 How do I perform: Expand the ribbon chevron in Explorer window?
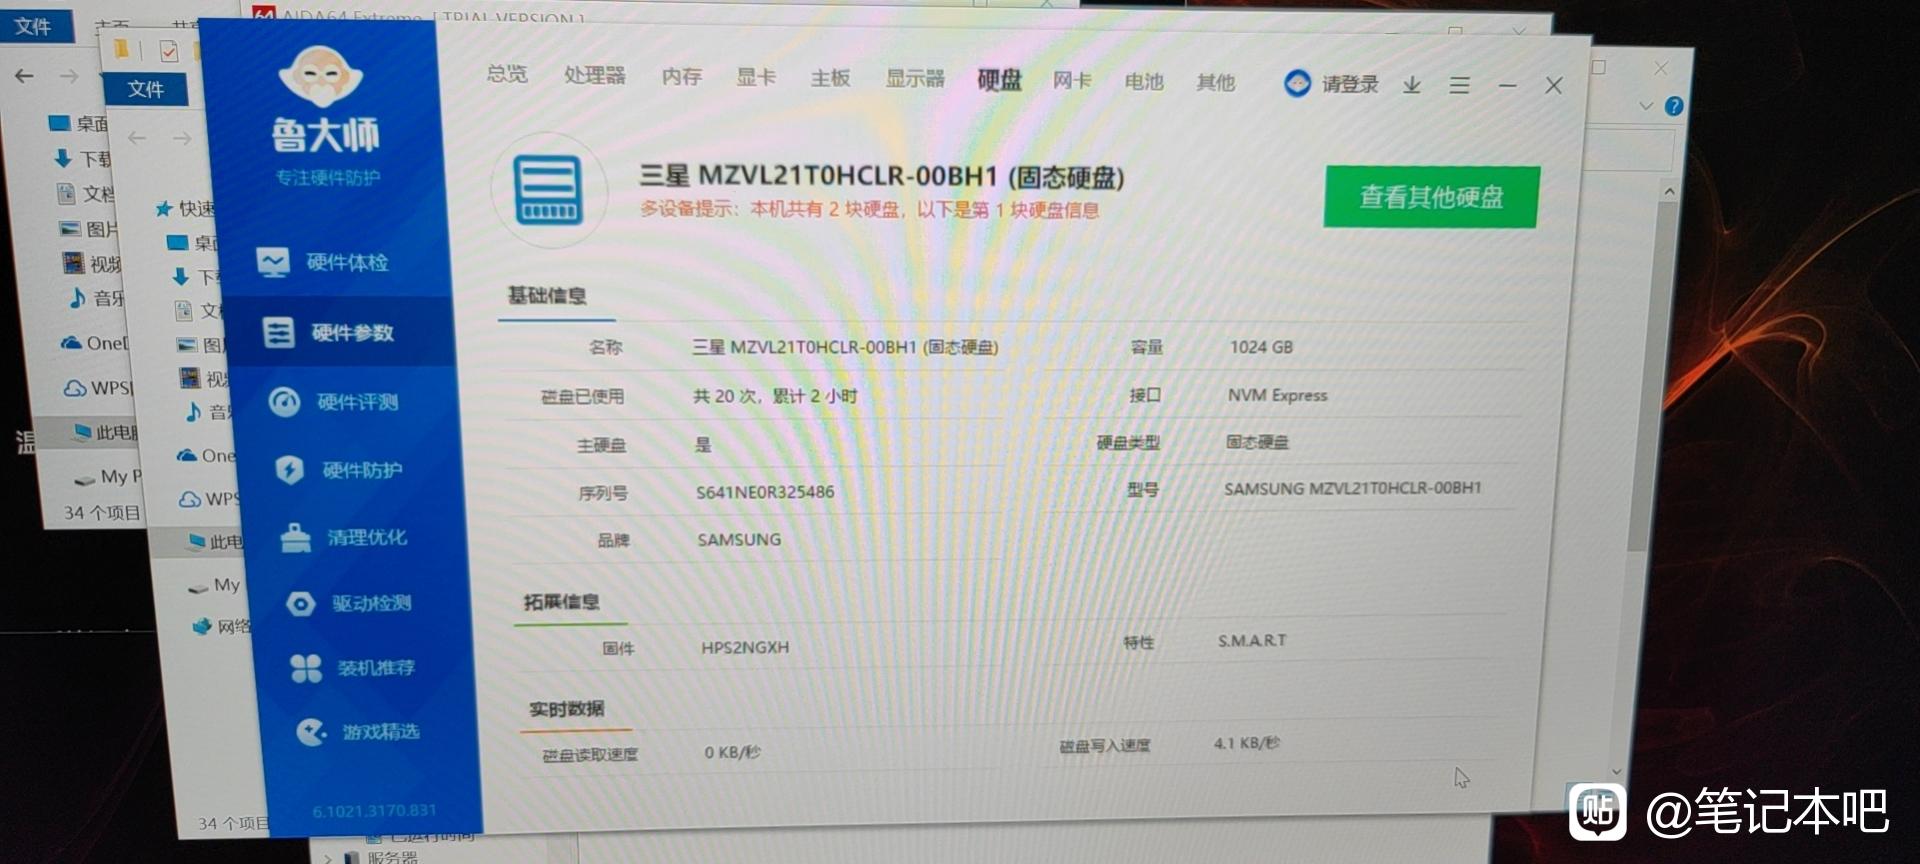coord(1646,106)
